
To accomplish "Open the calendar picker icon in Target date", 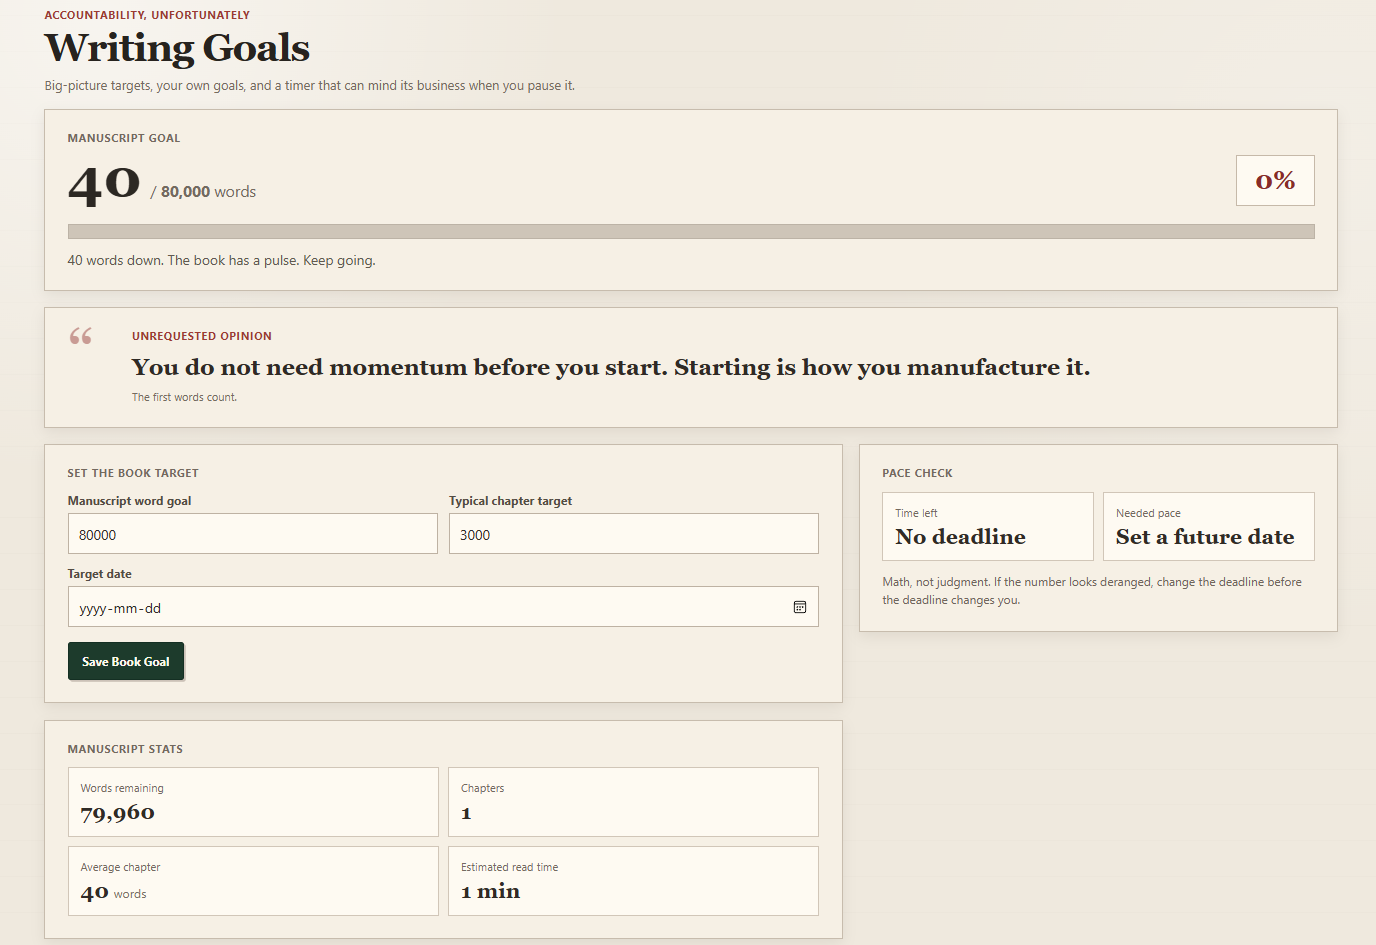I will tap(800, 607).
